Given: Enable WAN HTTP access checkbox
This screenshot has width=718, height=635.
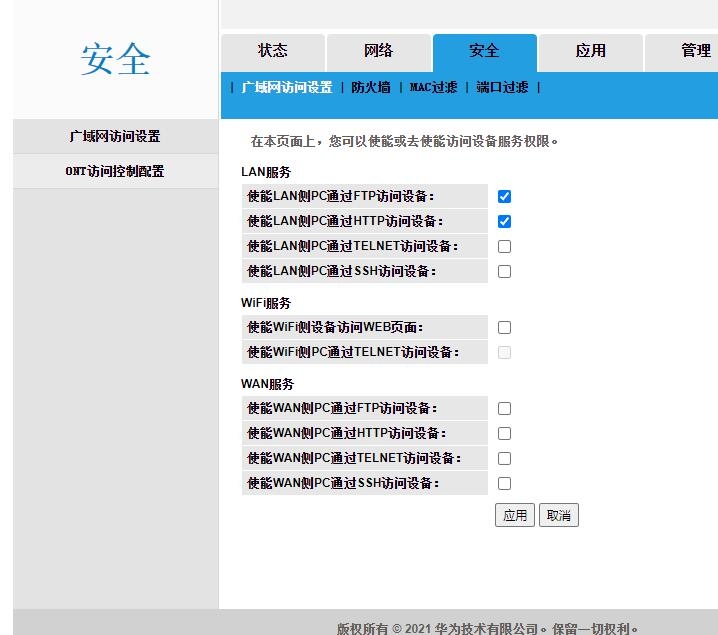Looking at the screenshot, I should (504, 434).
